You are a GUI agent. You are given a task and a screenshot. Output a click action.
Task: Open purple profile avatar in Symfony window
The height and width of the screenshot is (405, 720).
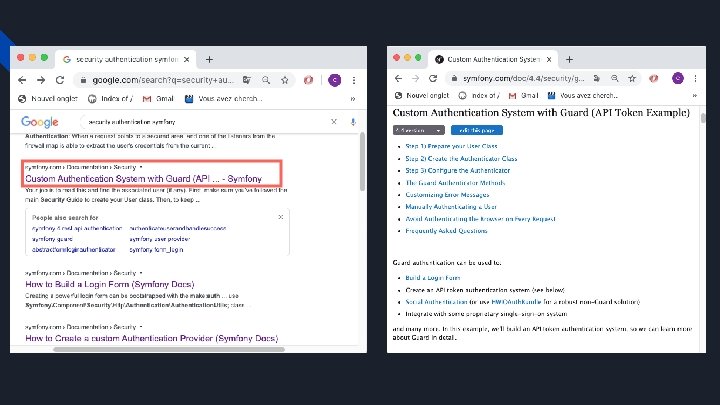point(678,79)
